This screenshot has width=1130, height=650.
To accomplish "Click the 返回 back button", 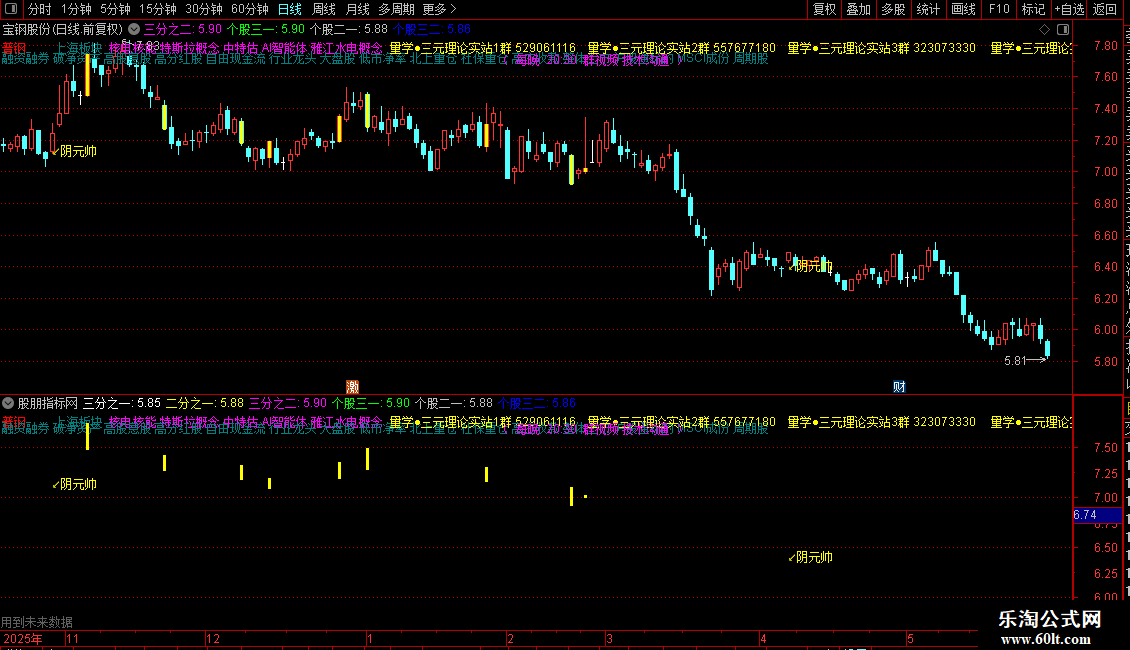I will click(1104, 9).
